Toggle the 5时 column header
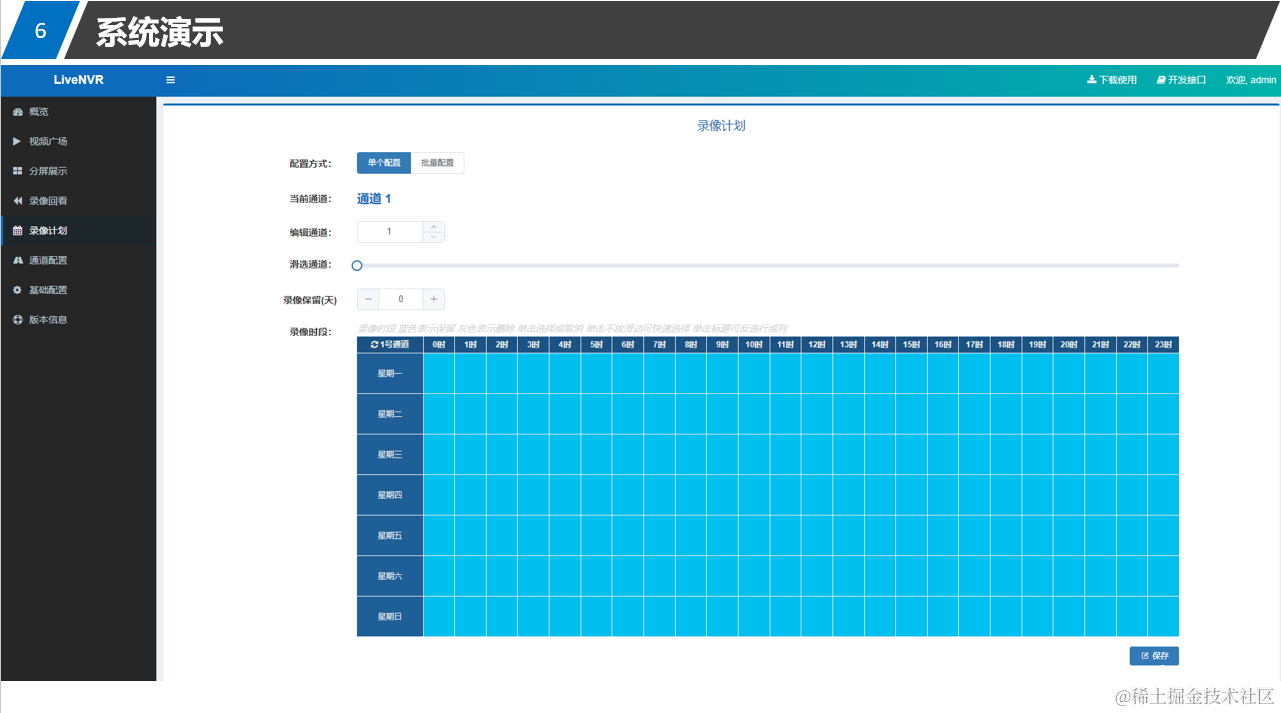 (x=596, y=344)
